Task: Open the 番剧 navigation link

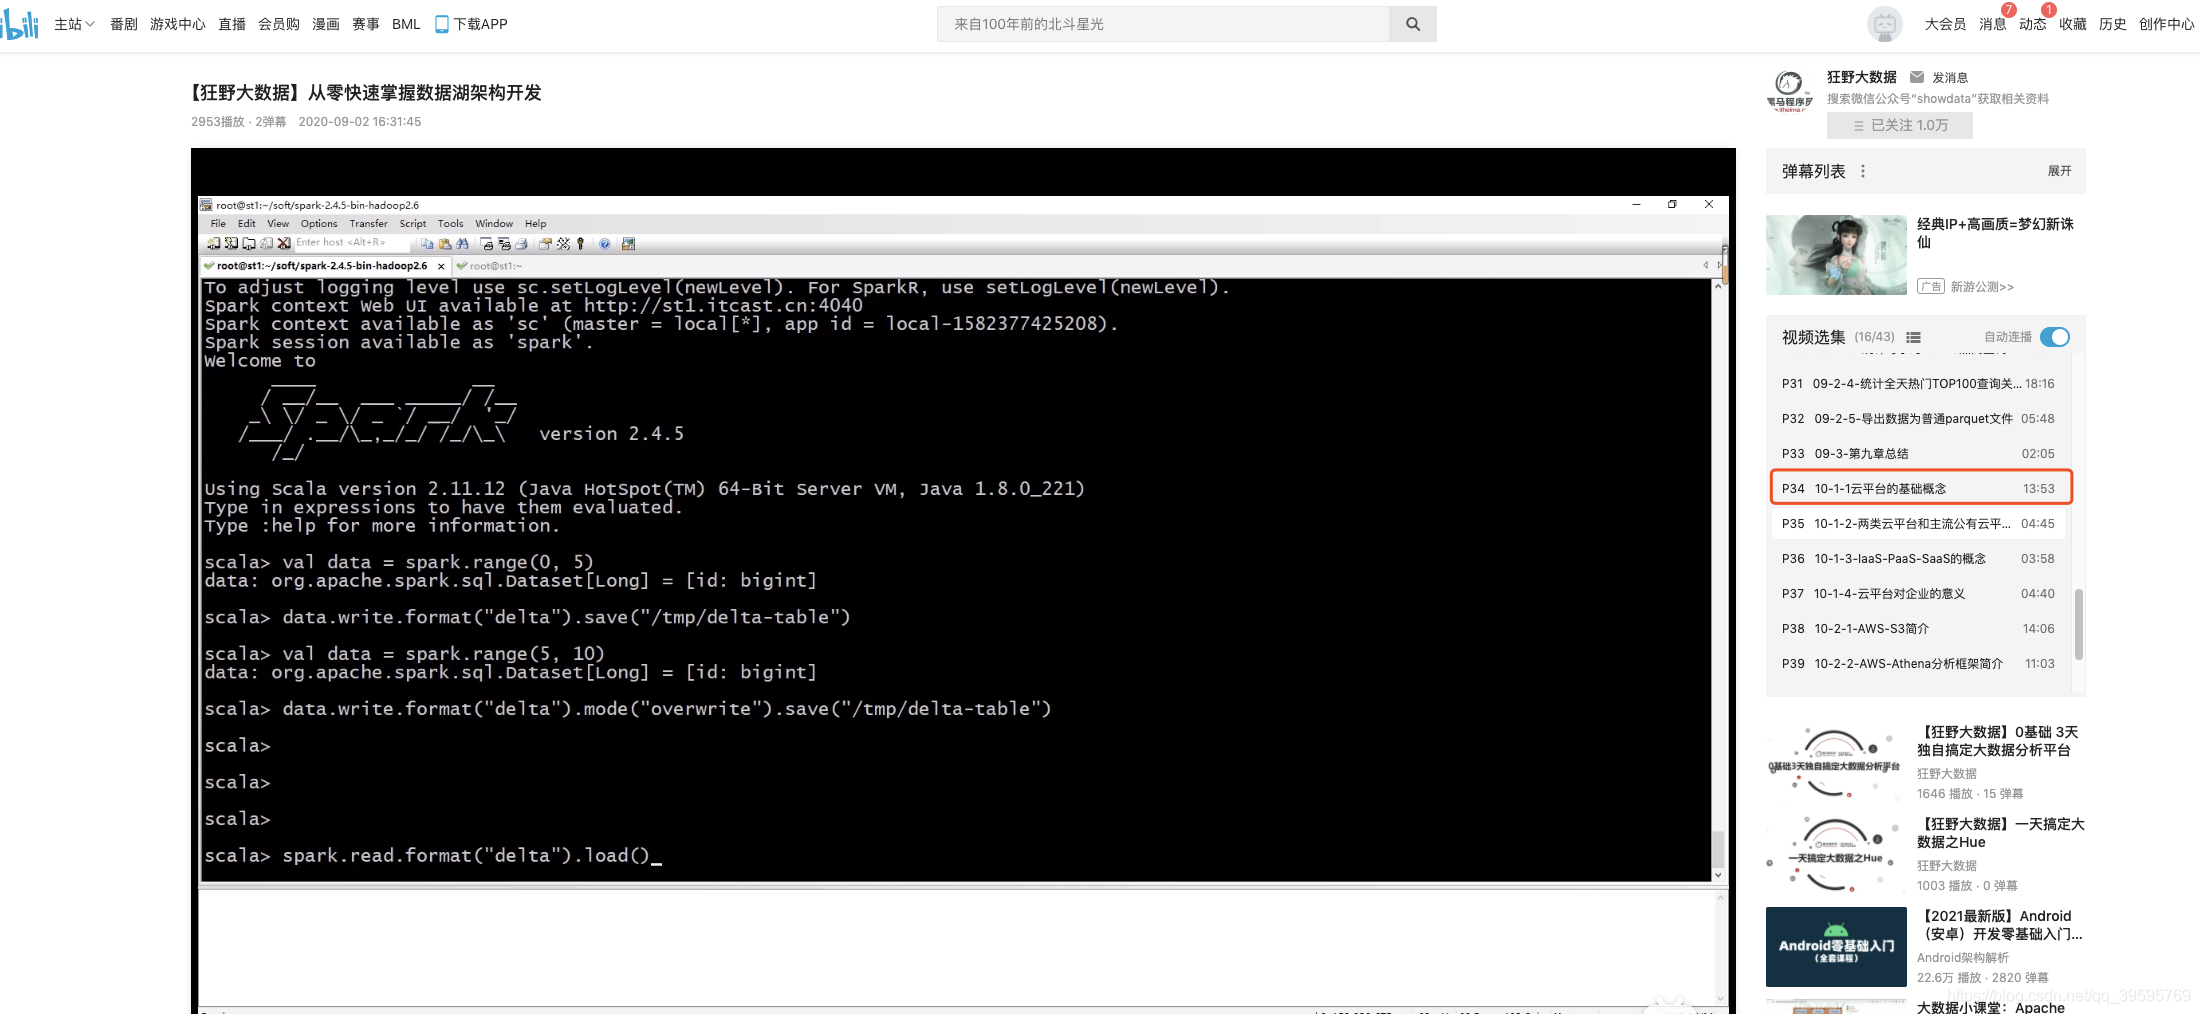Action: tap(124, 24)
